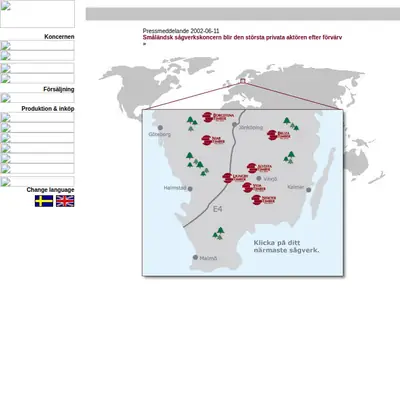Screen dimensions: 400x400
Task: Open first menu item under Koncernen
Action: 37,45
